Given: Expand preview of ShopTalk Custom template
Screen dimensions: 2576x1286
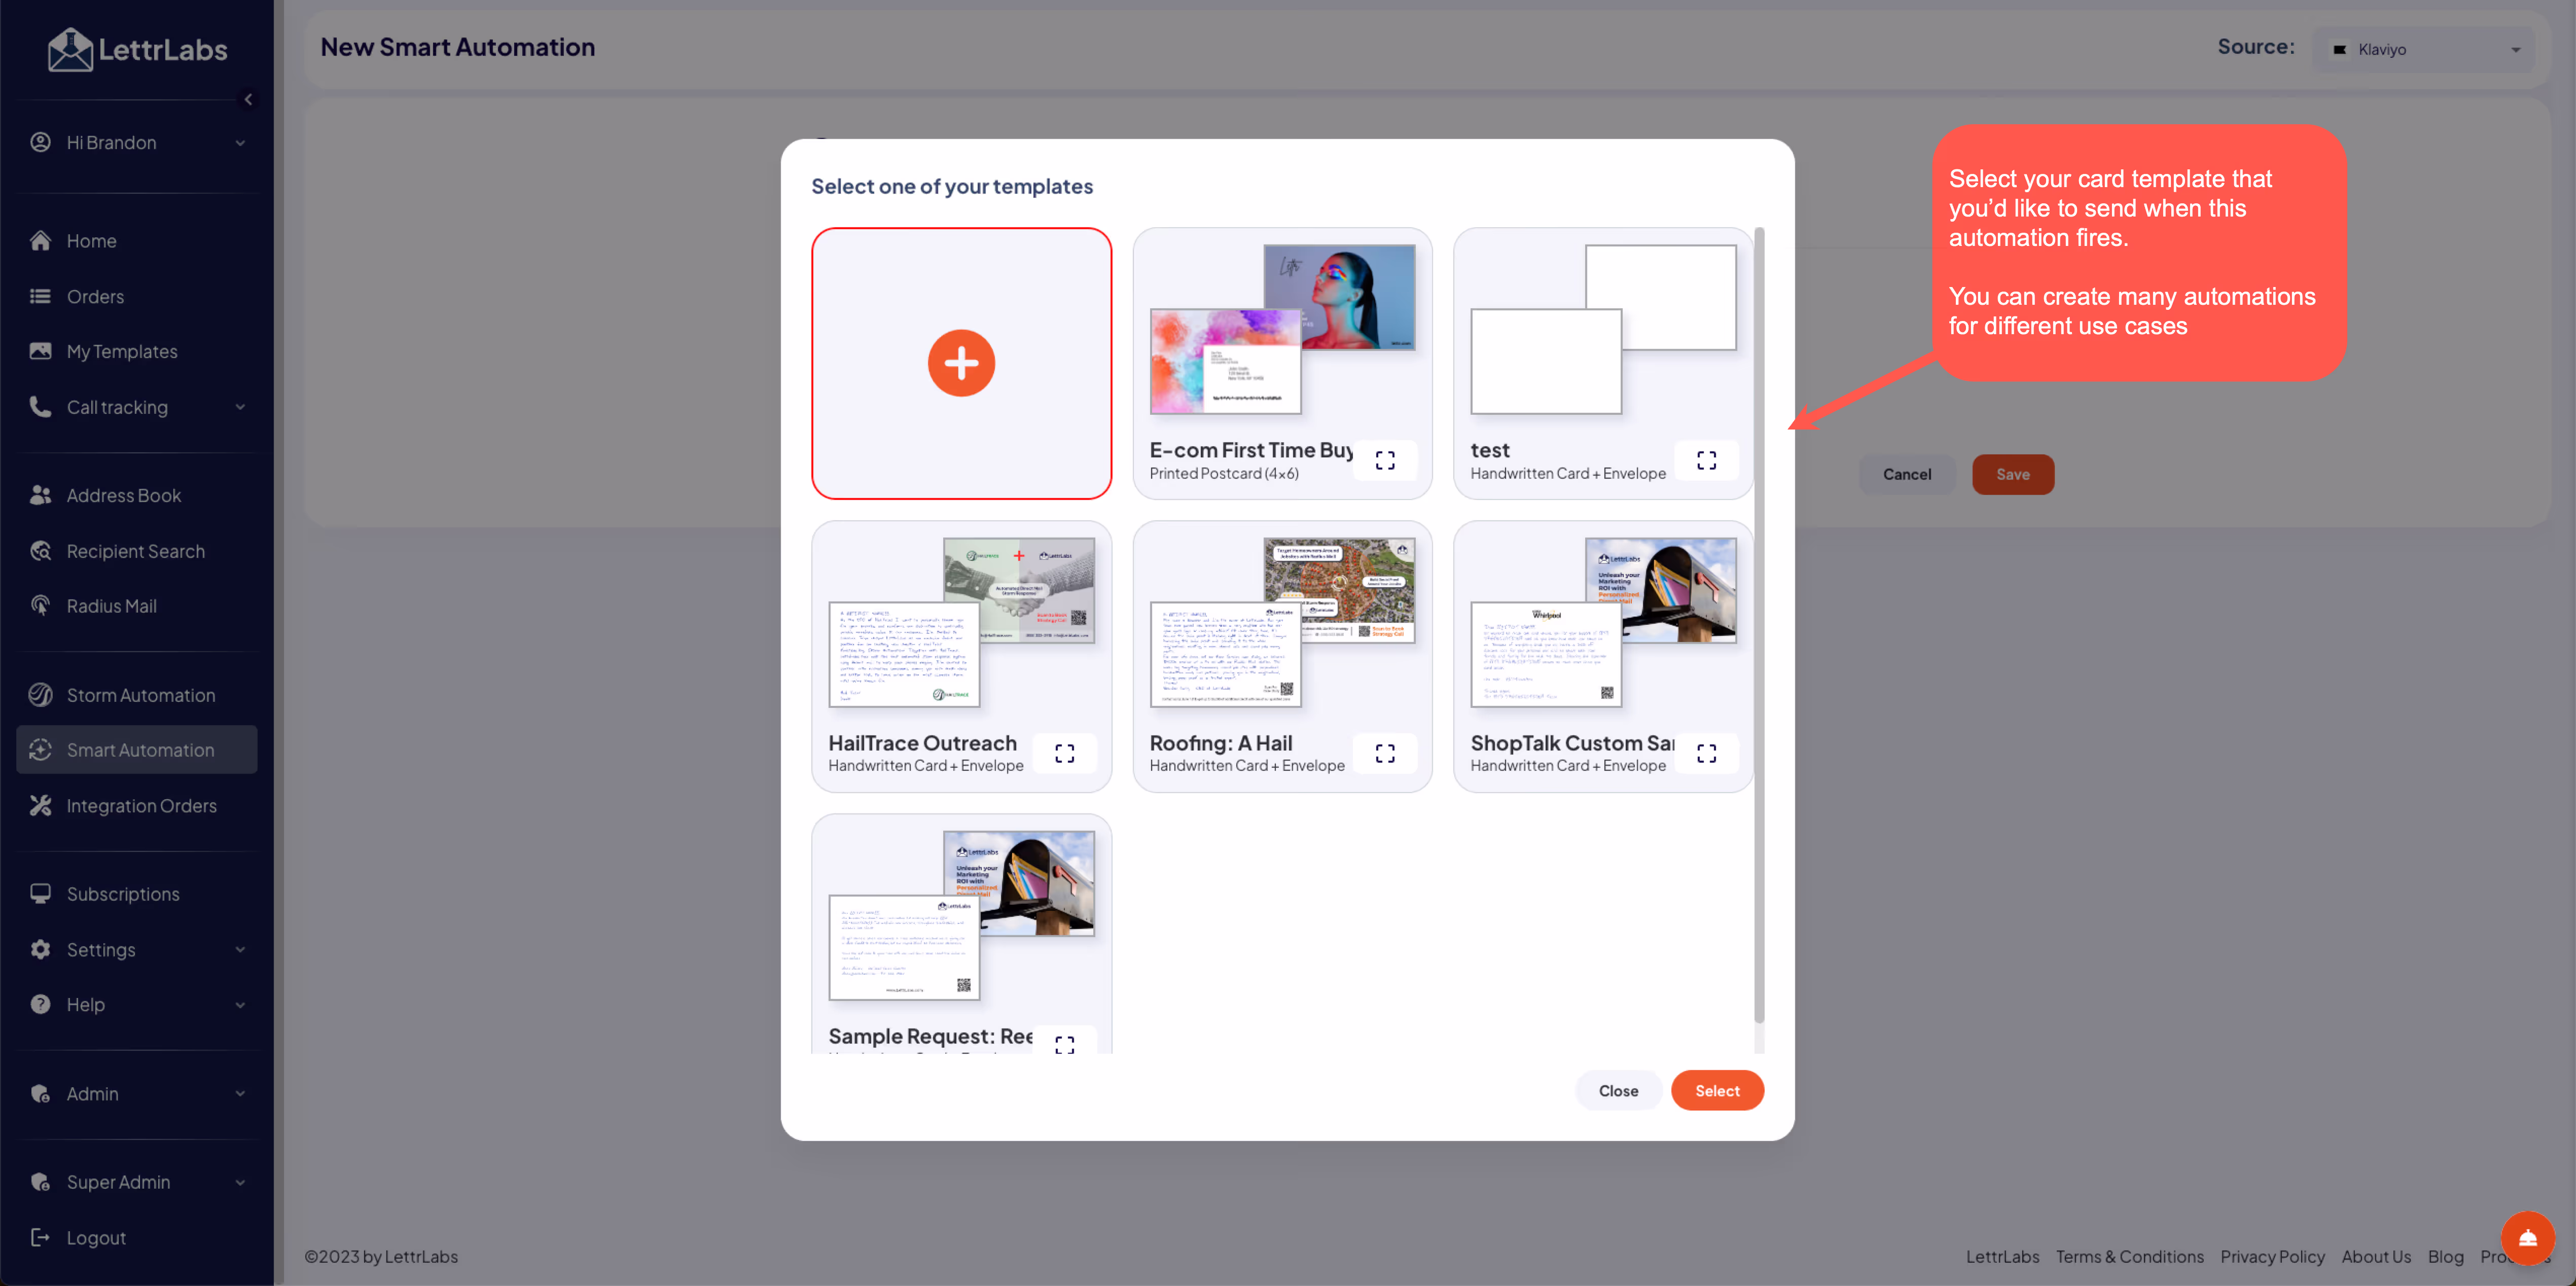Looking at the screenshot, I should 1706,753.
